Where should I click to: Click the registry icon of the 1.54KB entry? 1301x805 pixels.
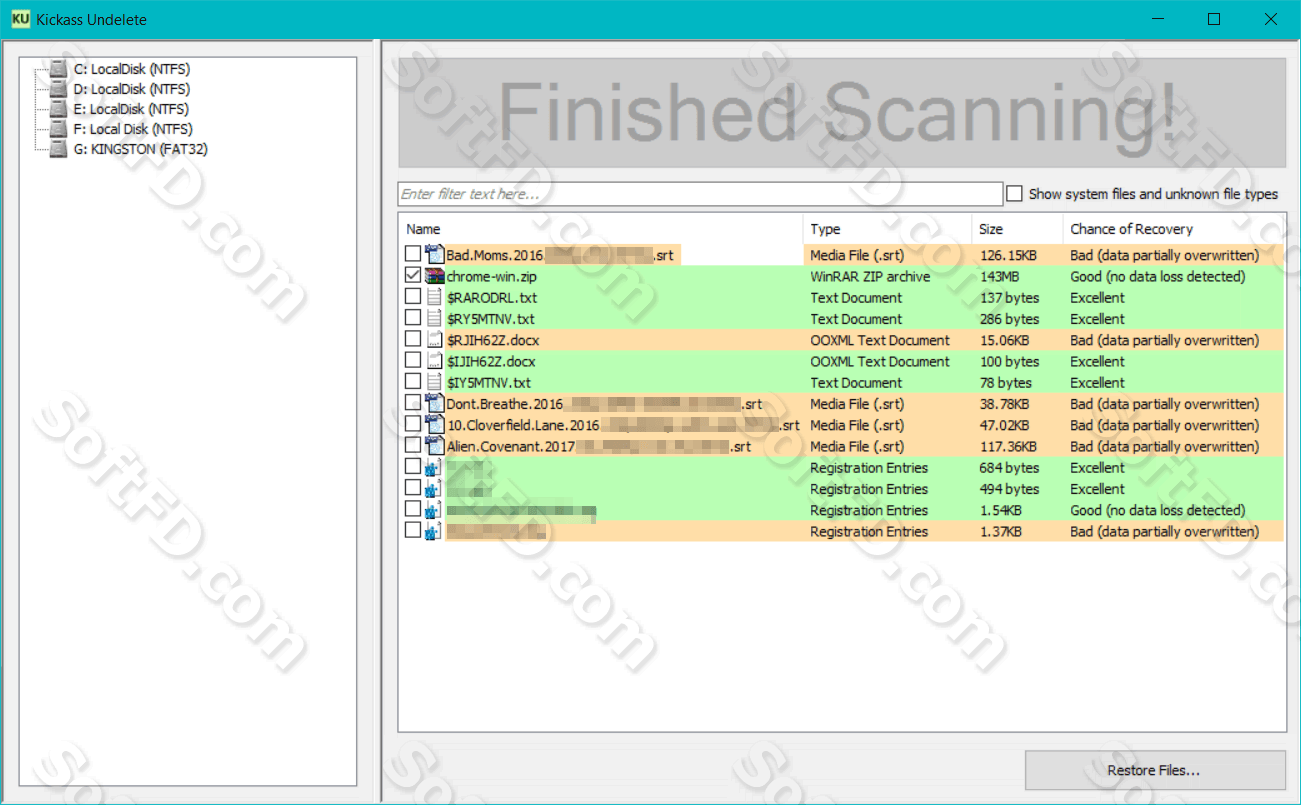[434, 510]
